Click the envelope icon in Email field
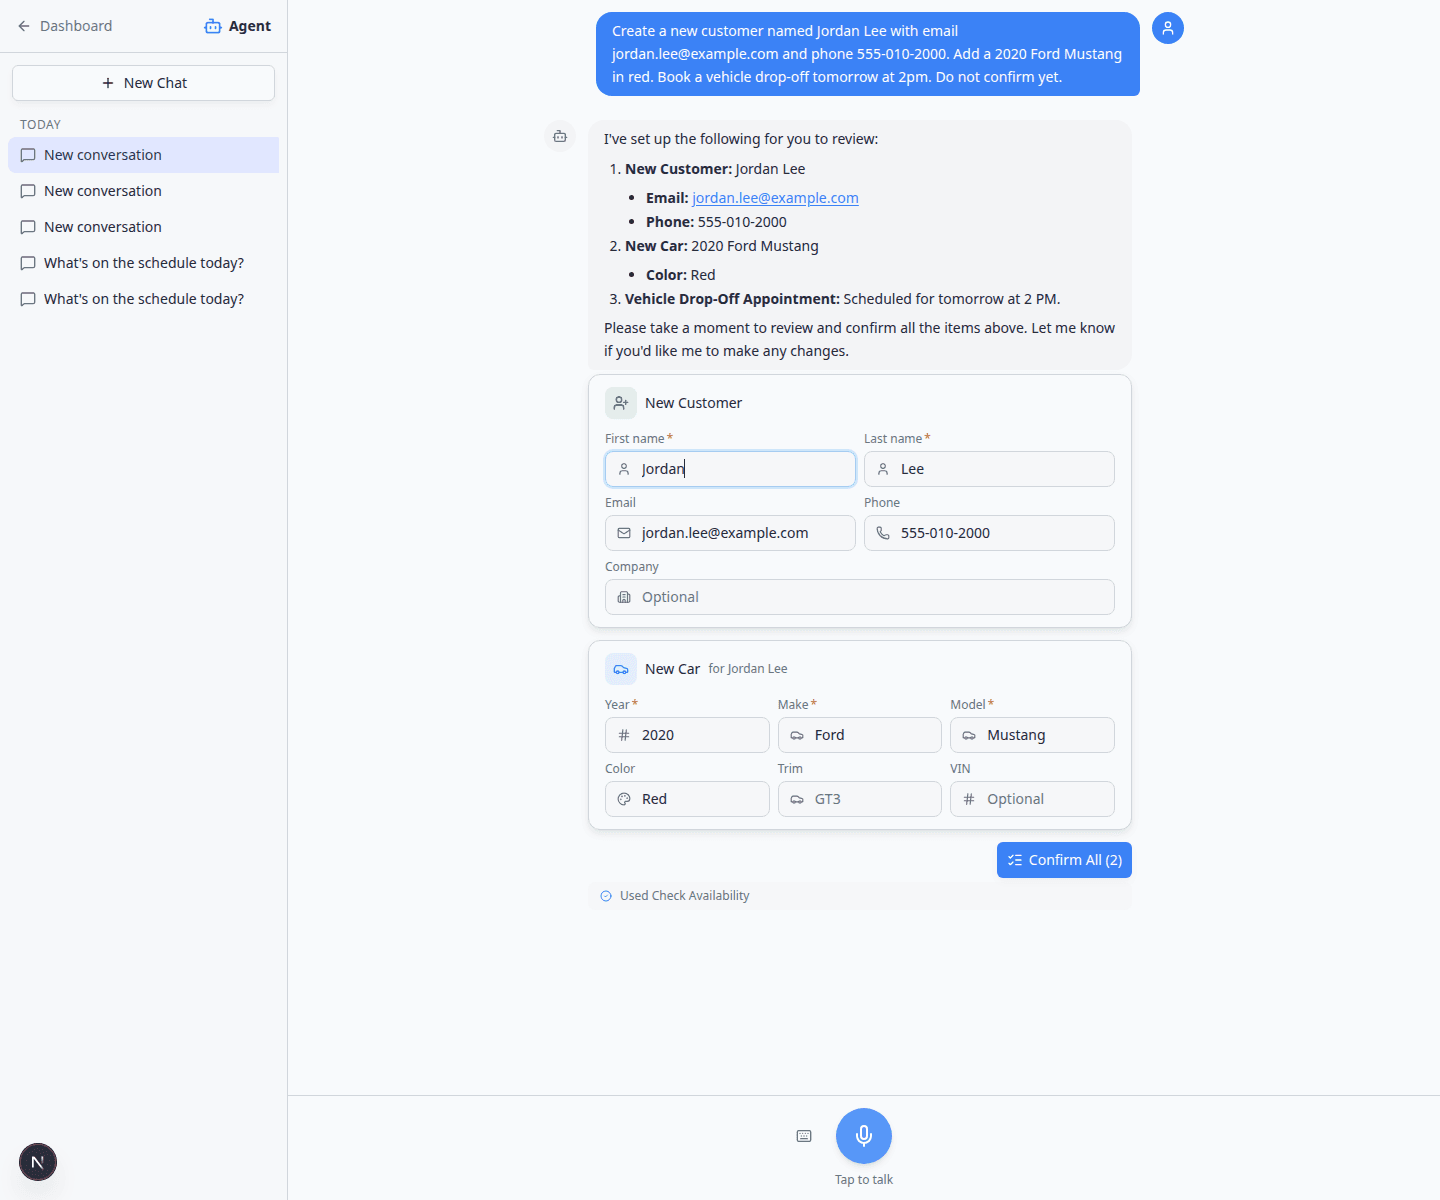This screenshot has height=1200, width=1440. tap(624, 533)
